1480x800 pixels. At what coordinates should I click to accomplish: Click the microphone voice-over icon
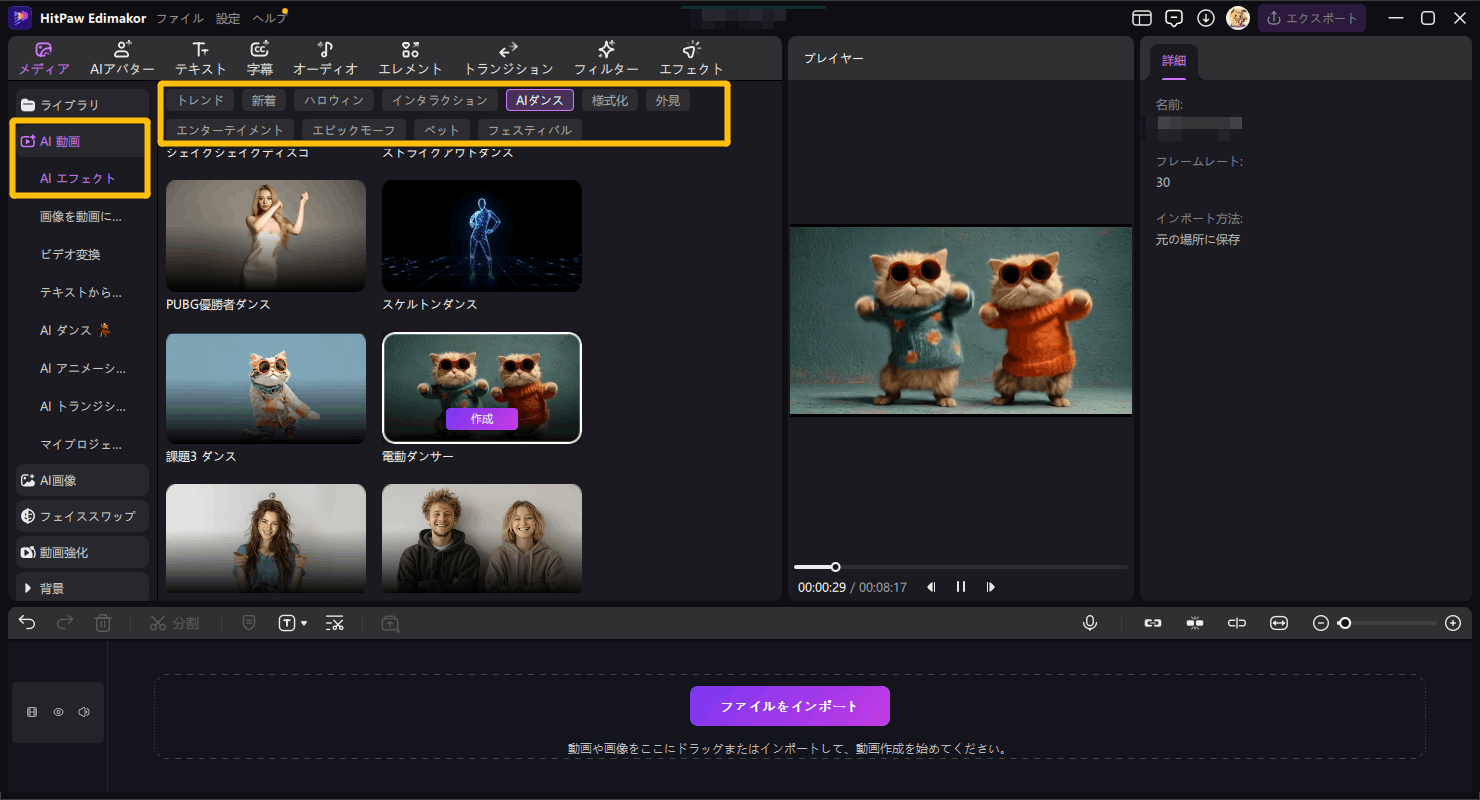[x=1090, y=623]
